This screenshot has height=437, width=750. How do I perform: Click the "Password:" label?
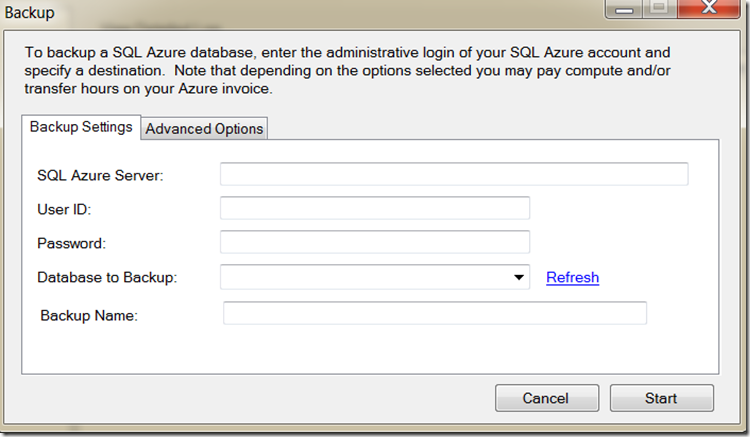tap(71, 243)
